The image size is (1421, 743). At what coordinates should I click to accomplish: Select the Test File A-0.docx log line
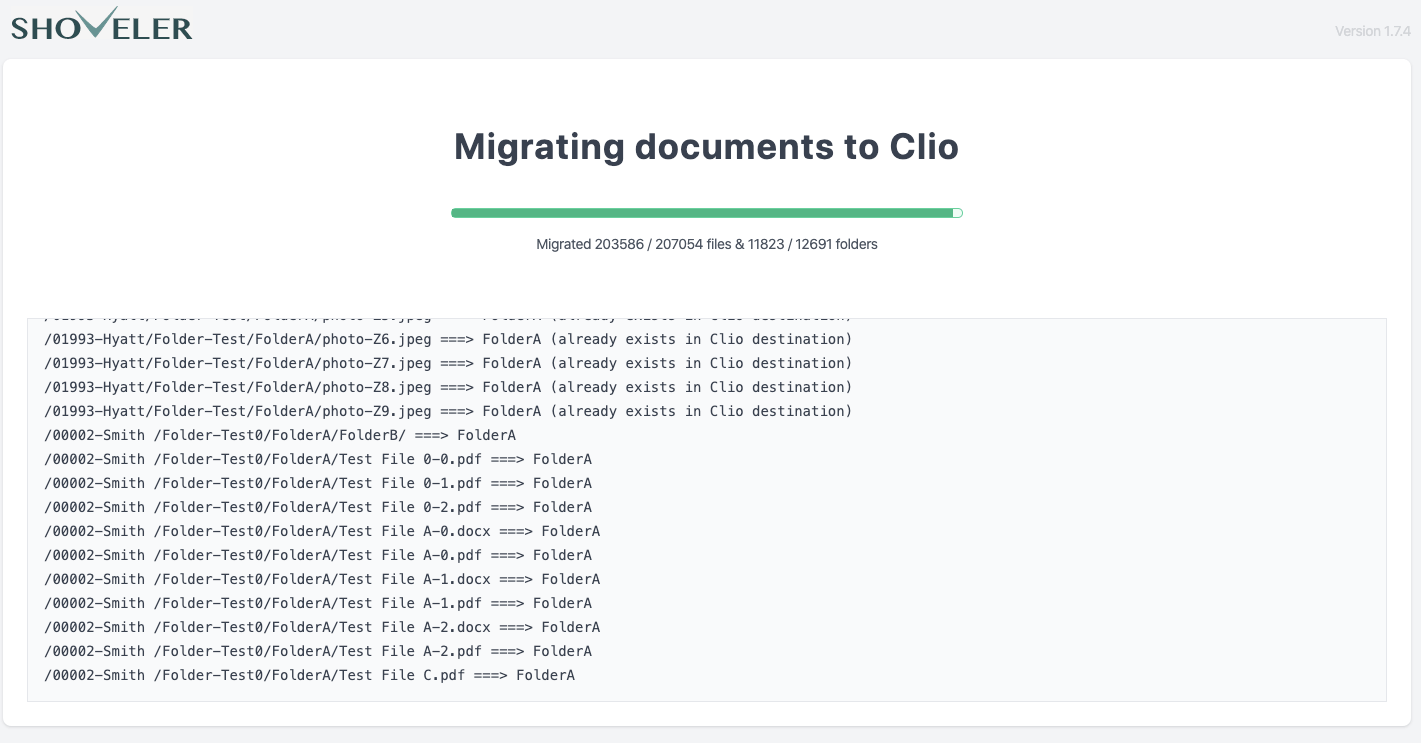tap(322, 531)
